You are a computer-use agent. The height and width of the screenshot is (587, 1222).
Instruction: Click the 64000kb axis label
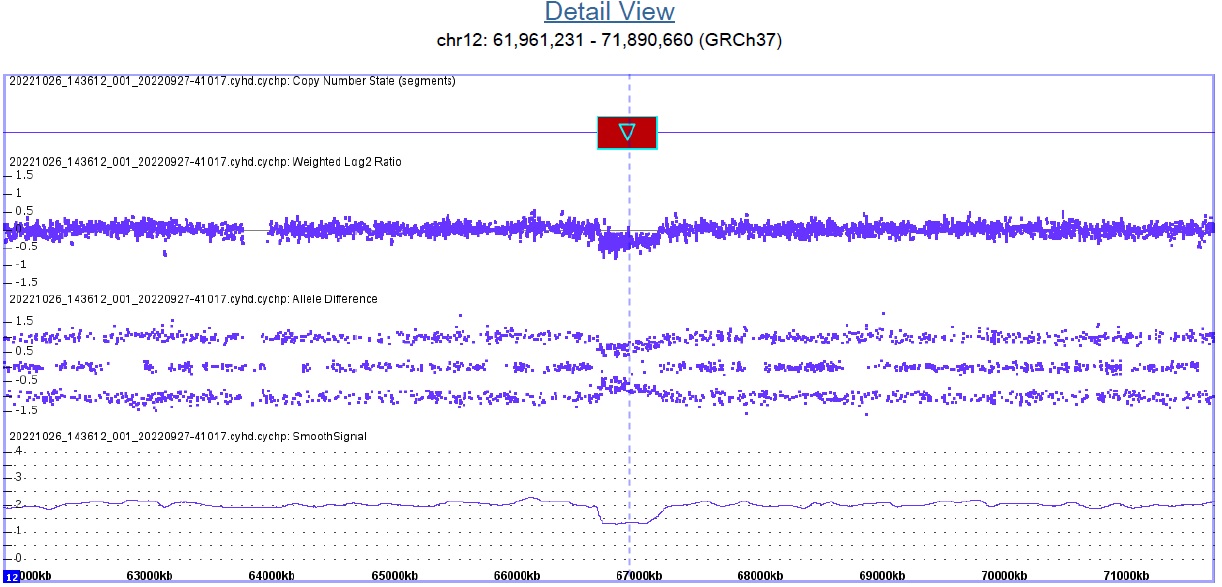[272, 576]
